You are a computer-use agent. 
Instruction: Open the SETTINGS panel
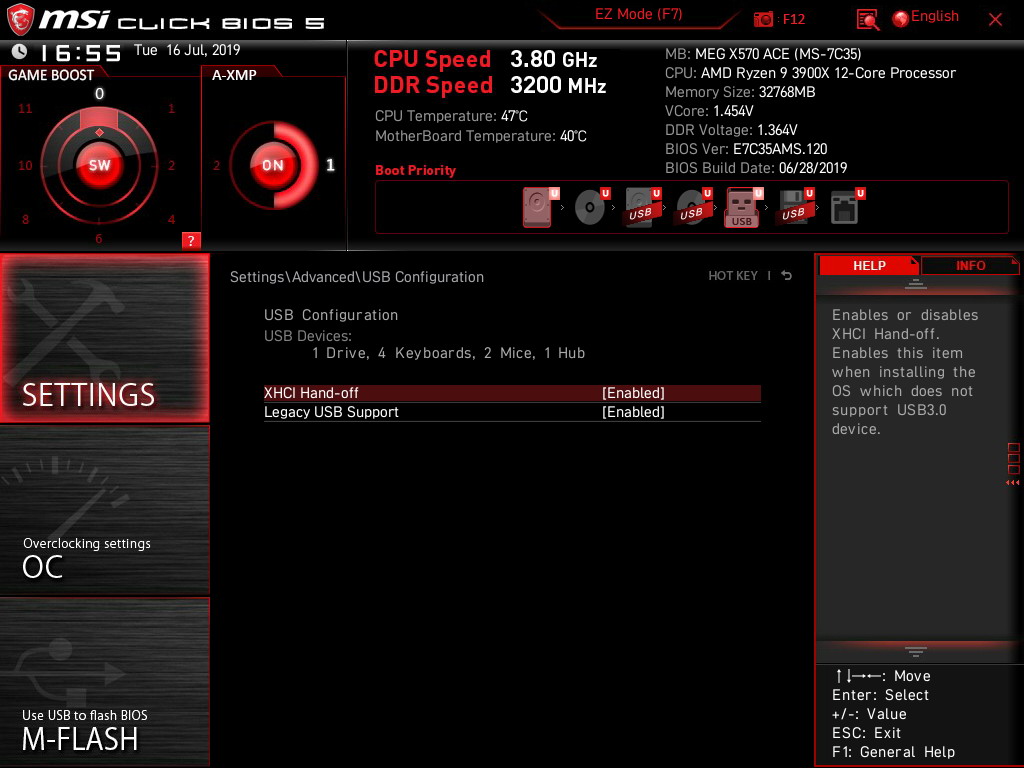pyautogui.click(x=104, y=338)
